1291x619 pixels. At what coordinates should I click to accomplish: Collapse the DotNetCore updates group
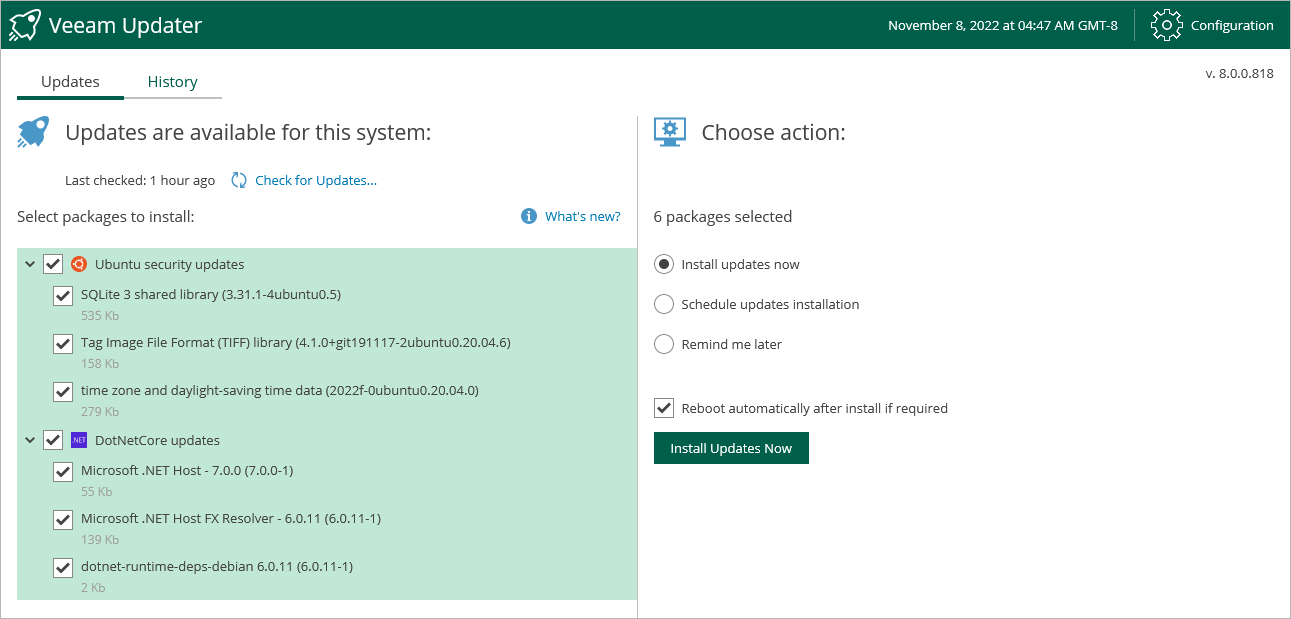point(29,440)
